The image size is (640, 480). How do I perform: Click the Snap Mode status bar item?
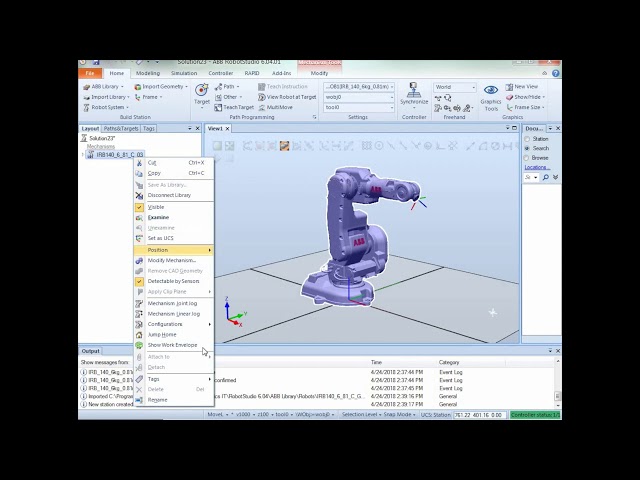pyautogui.click(x=399, y=415)
